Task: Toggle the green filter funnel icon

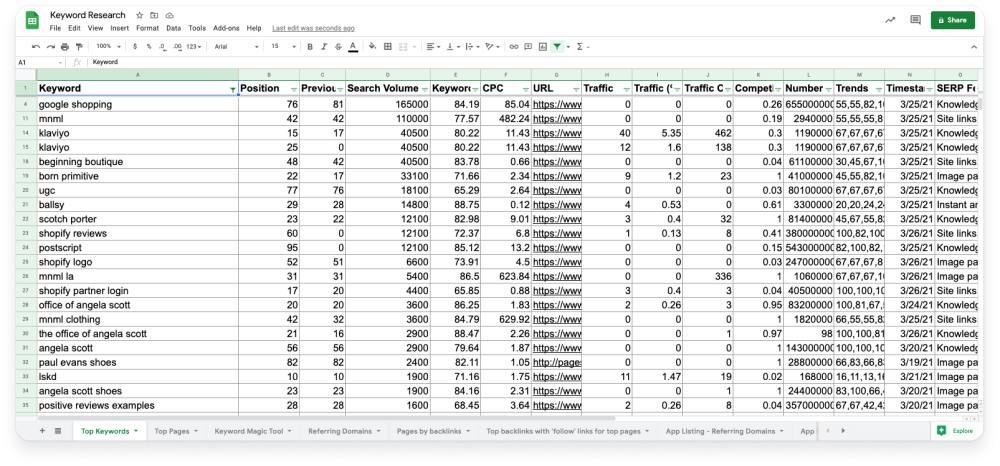Action: tap(557, 47)
